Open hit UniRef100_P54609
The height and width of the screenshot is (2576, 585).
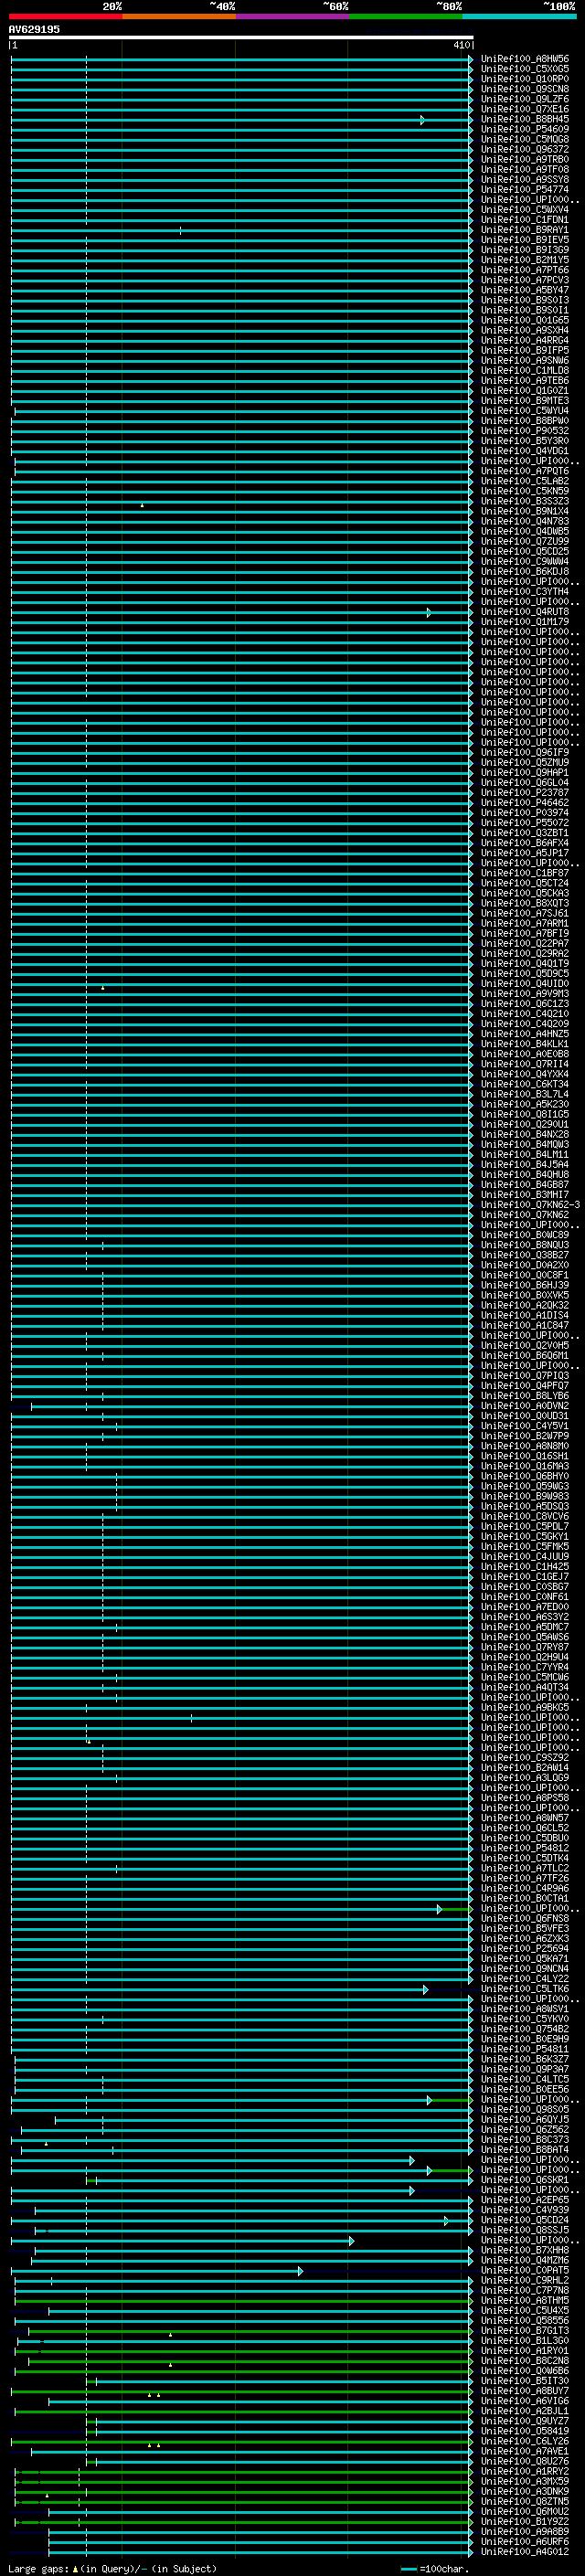[x=525, y=129]
